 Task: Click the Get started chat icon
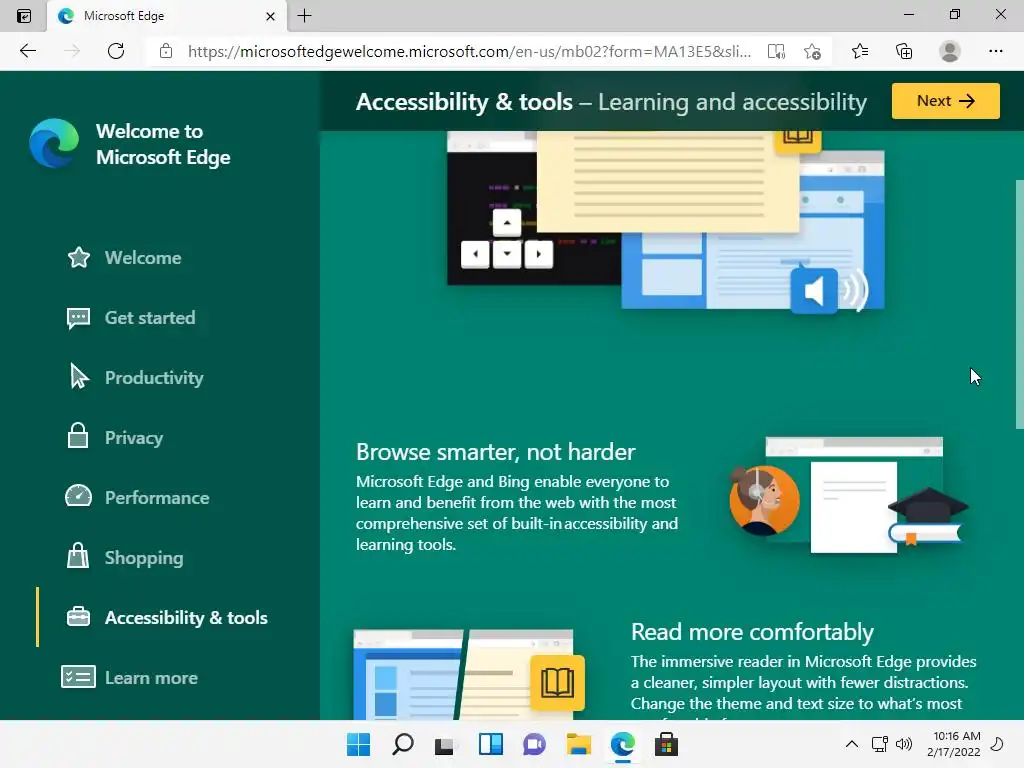coord(78,318)
